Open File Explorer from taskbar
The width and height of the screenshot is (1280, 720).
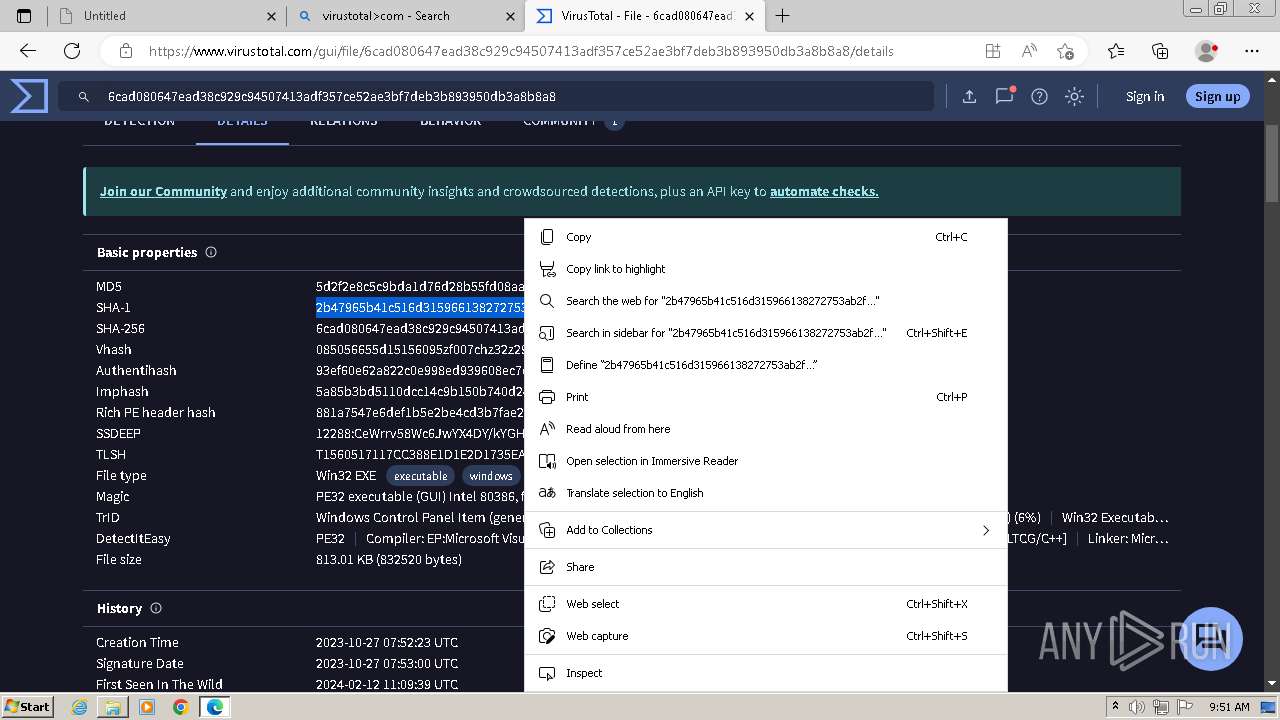tap(113, 707)
